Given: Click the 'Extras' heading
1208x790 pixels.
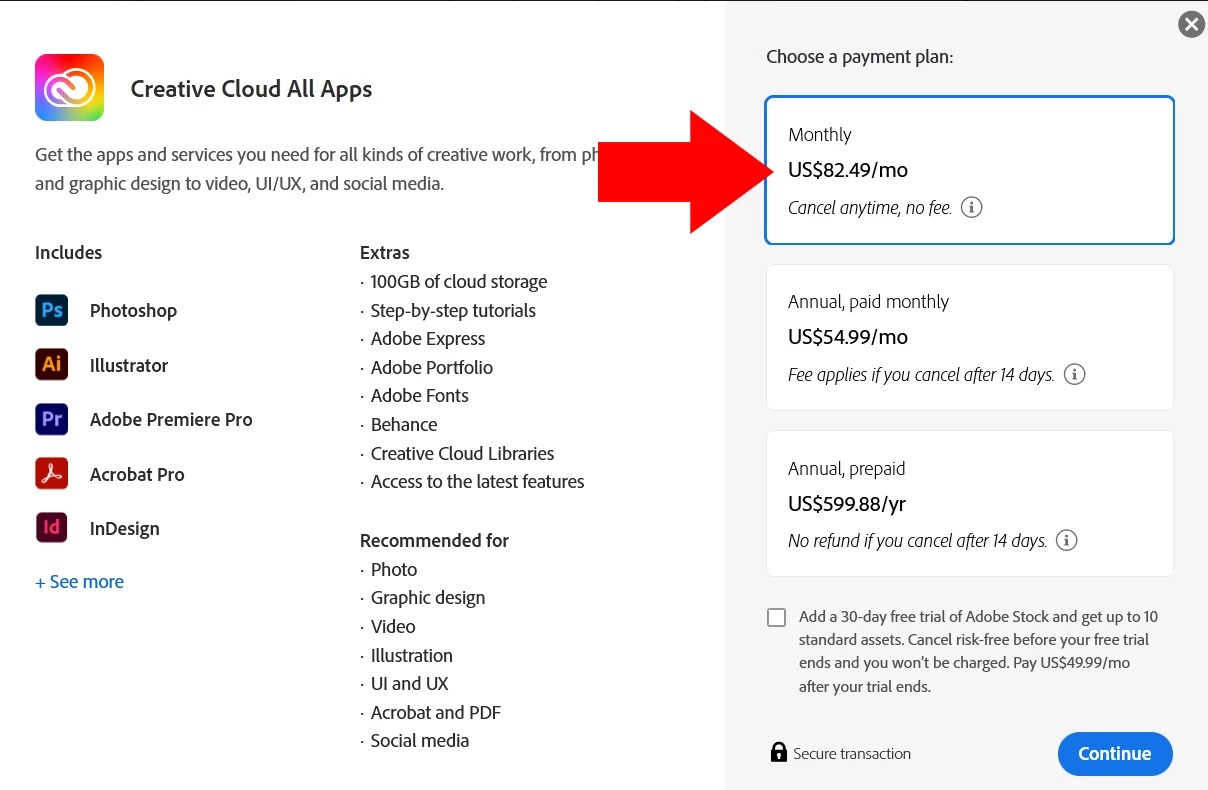Looking at the screenshot, I should click(x=385, y=252).
